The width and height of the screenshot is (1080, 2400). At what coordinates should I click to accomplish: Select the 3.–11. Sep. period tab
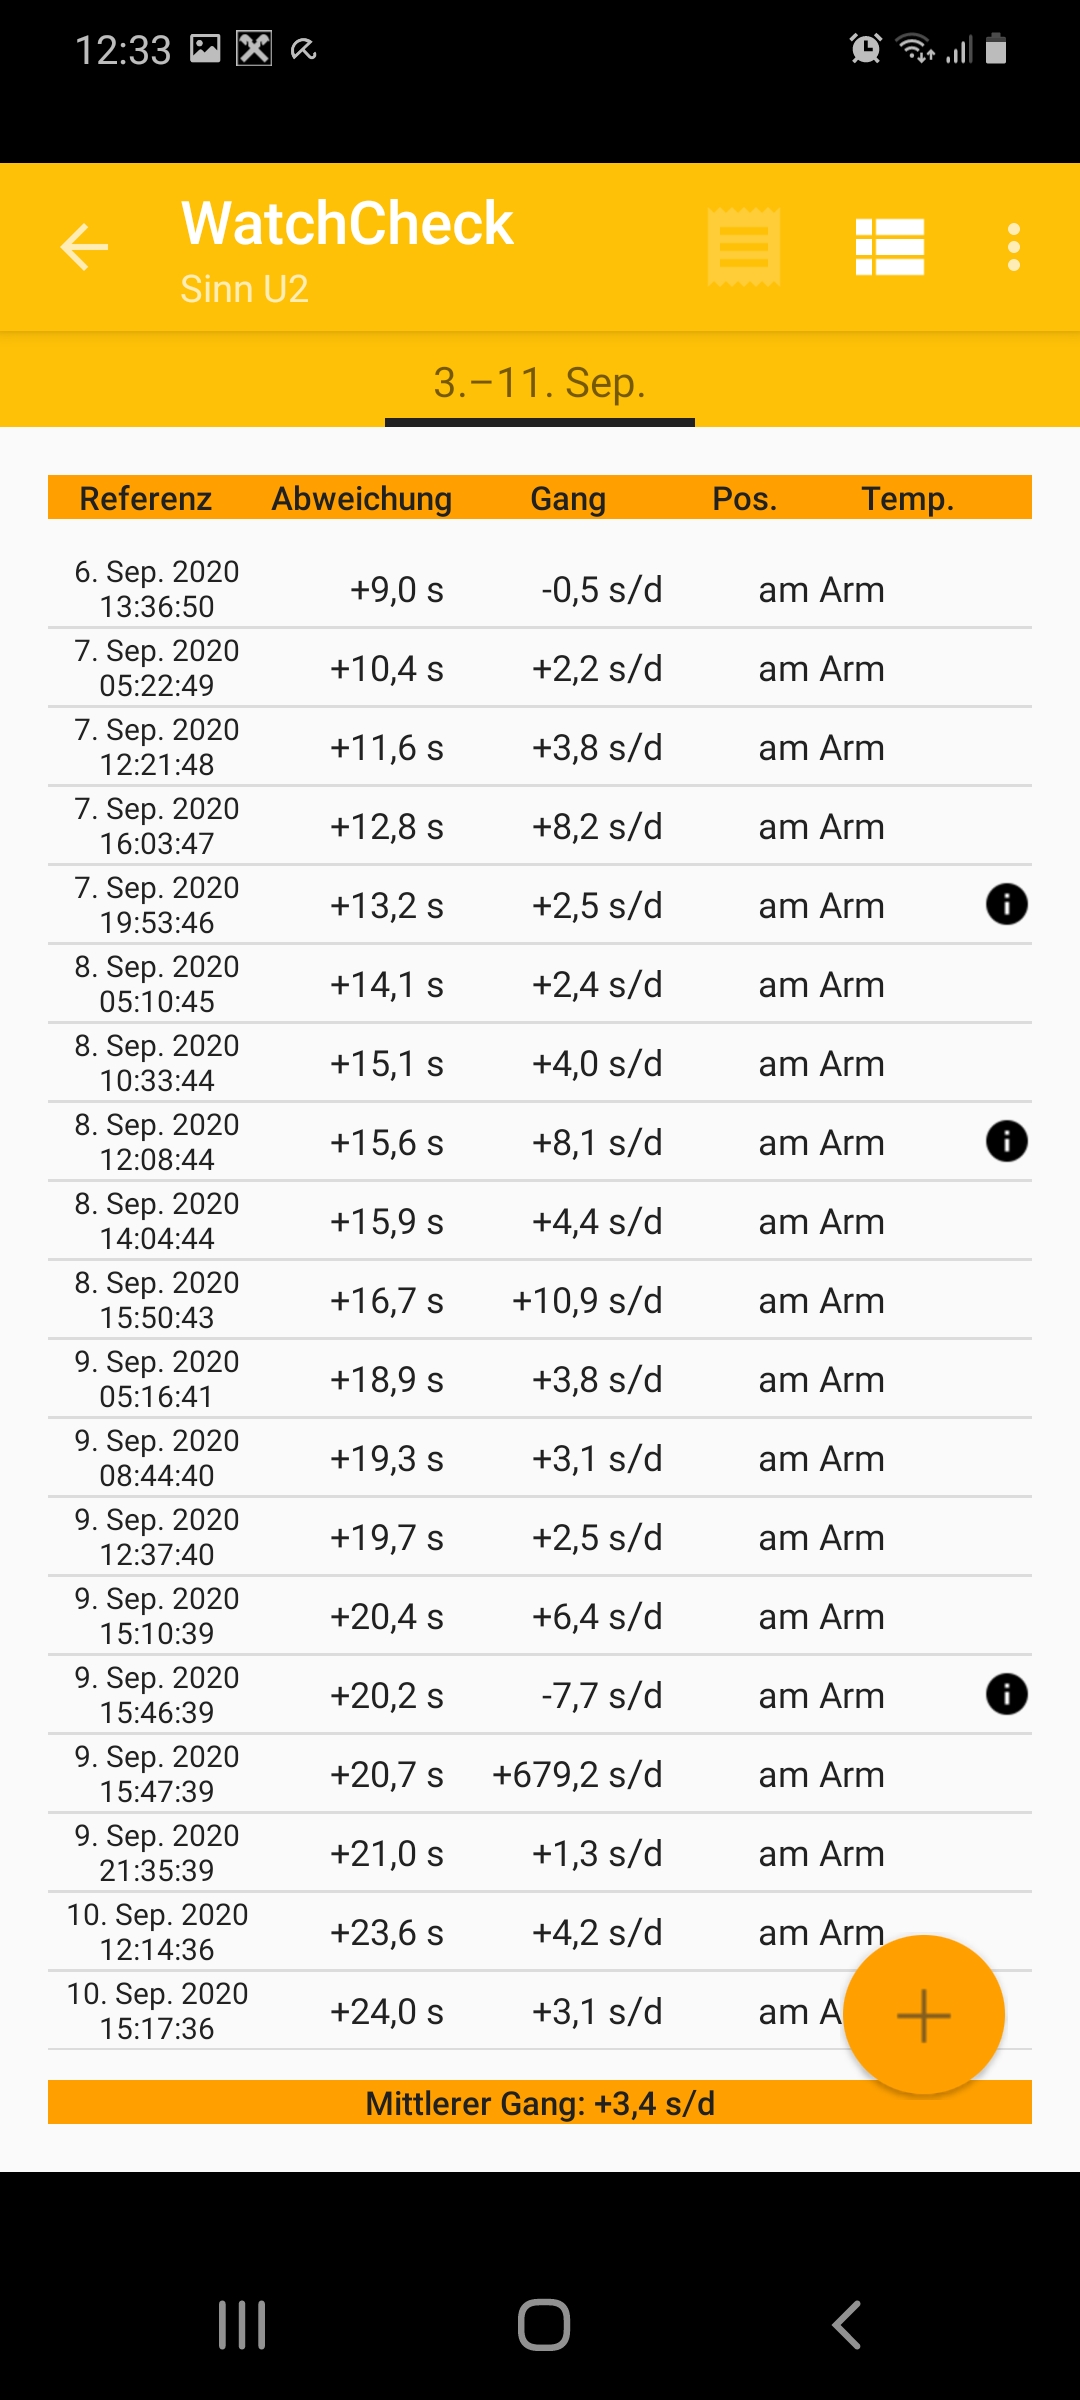[540, 383]
